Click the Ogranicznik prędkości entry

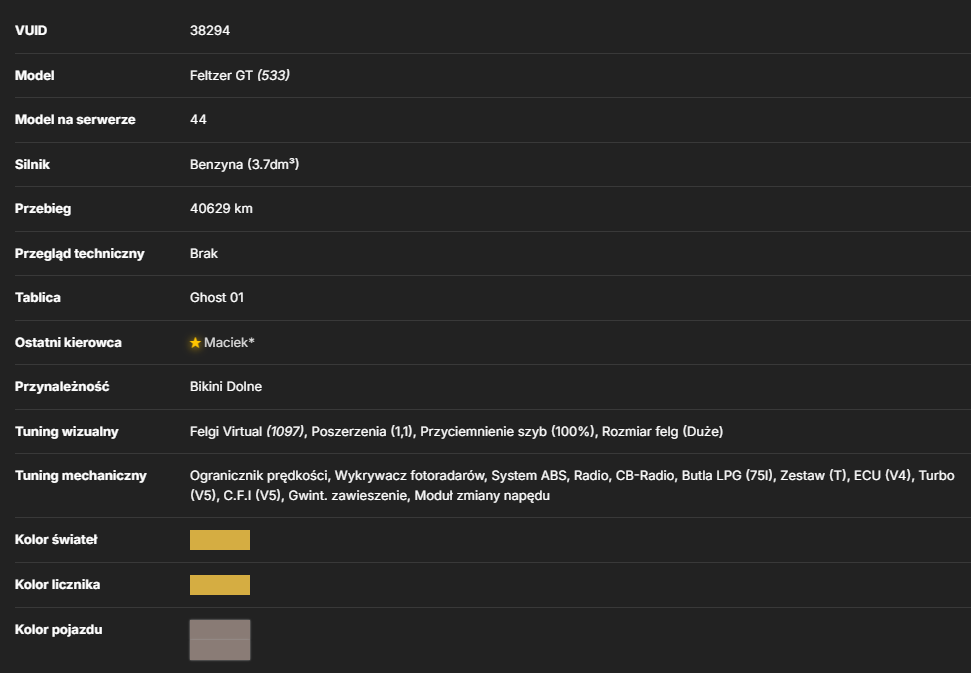click(x=259, y=475)
